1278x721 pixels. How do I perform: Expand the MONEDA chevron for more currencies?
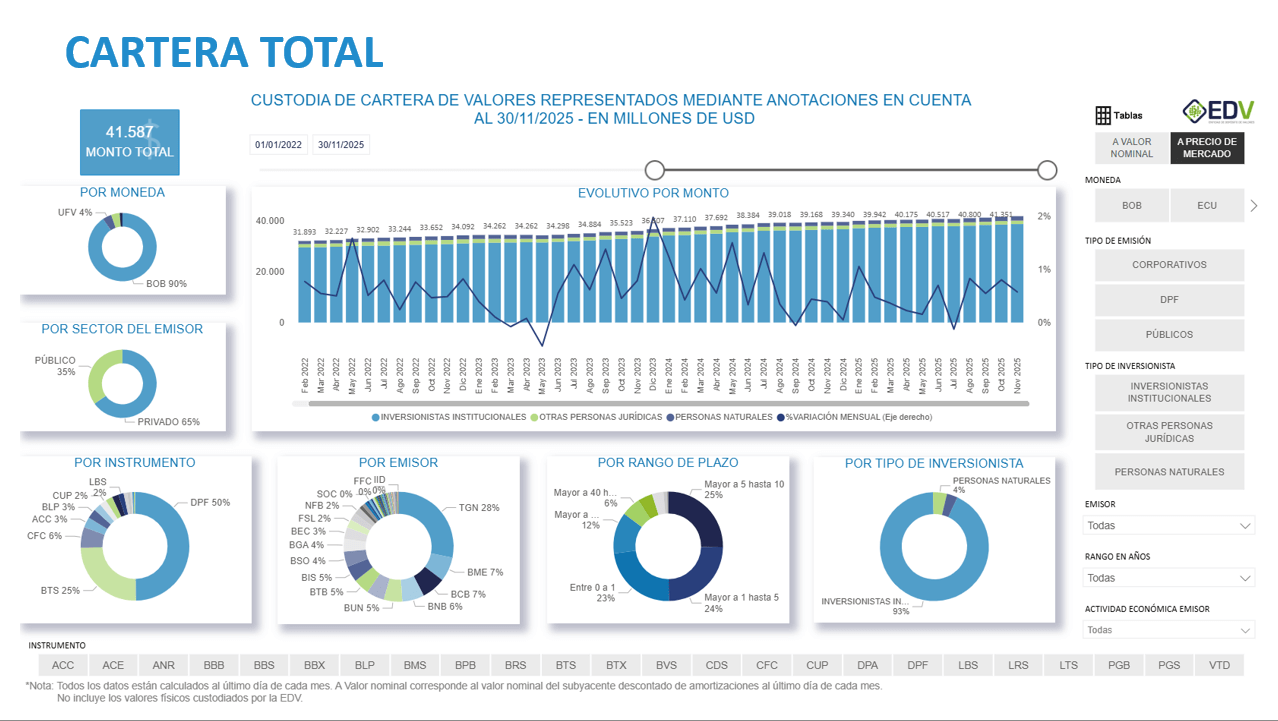click(1253, 205)
